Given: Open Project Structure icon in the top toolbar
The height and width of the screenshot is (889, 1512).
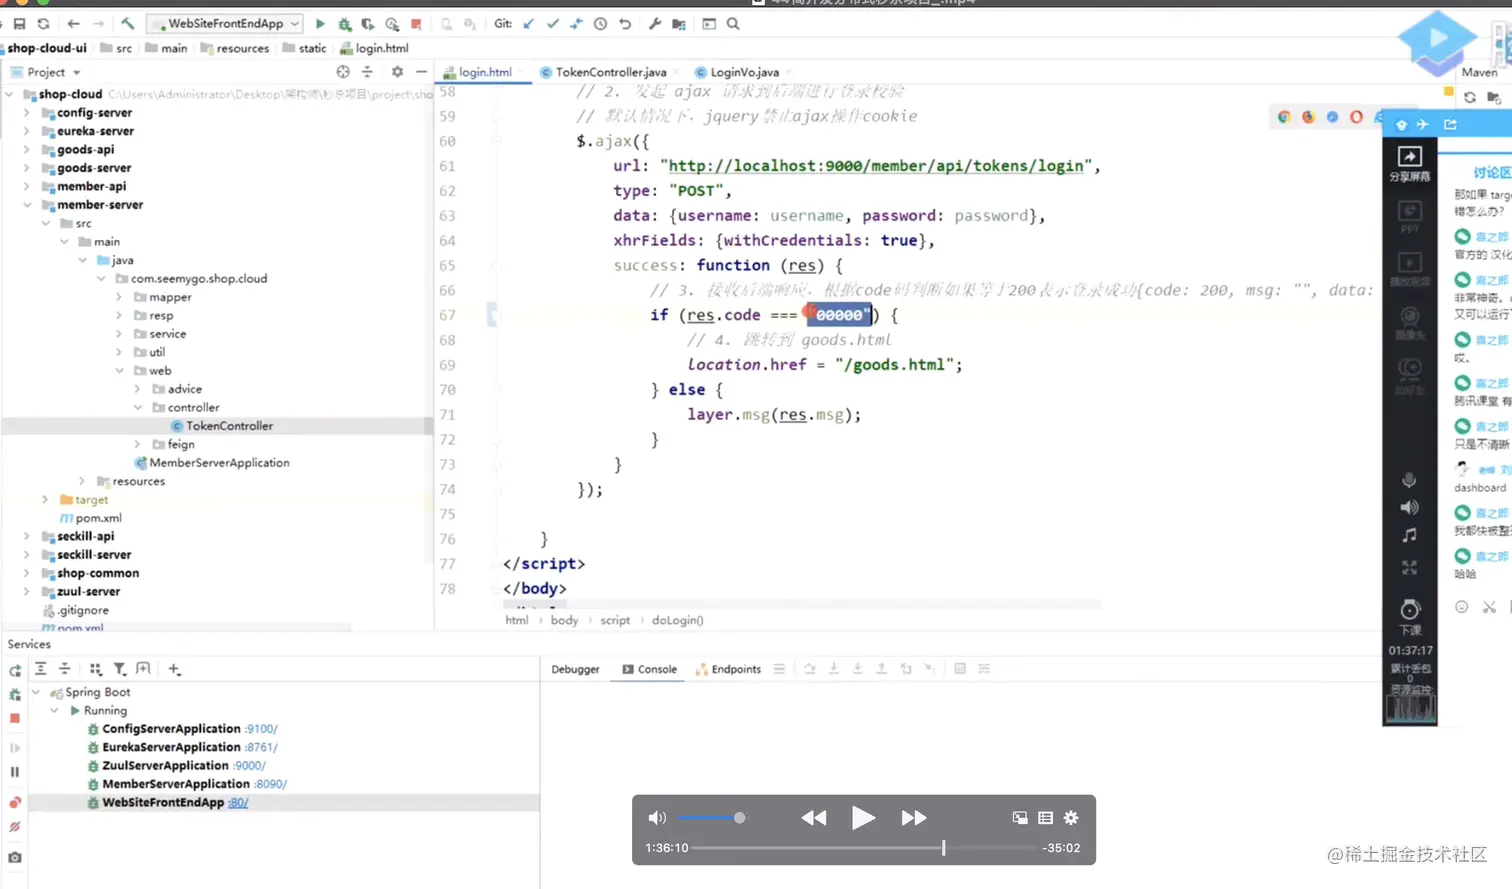Looking at the screenshot, I should tap(679, 24).
